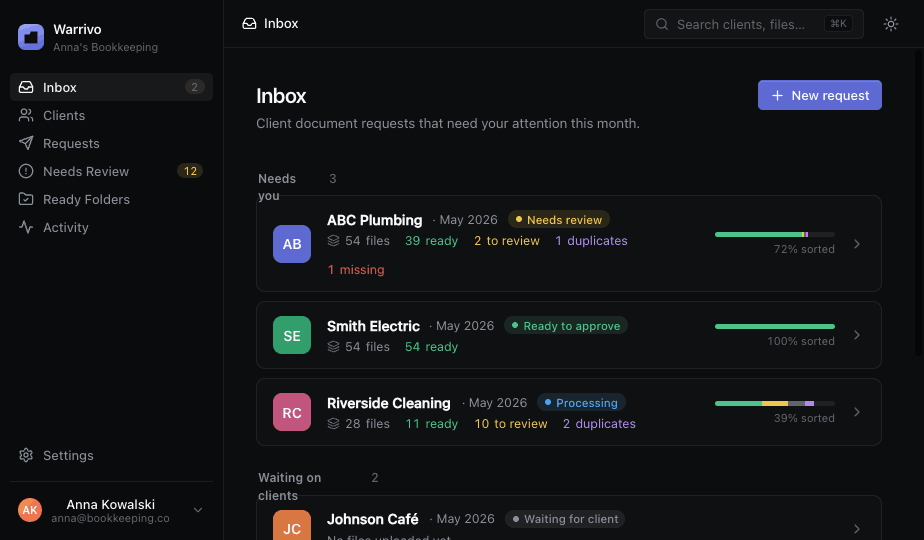Open the Inbox sidebar item

coord(111,87)
